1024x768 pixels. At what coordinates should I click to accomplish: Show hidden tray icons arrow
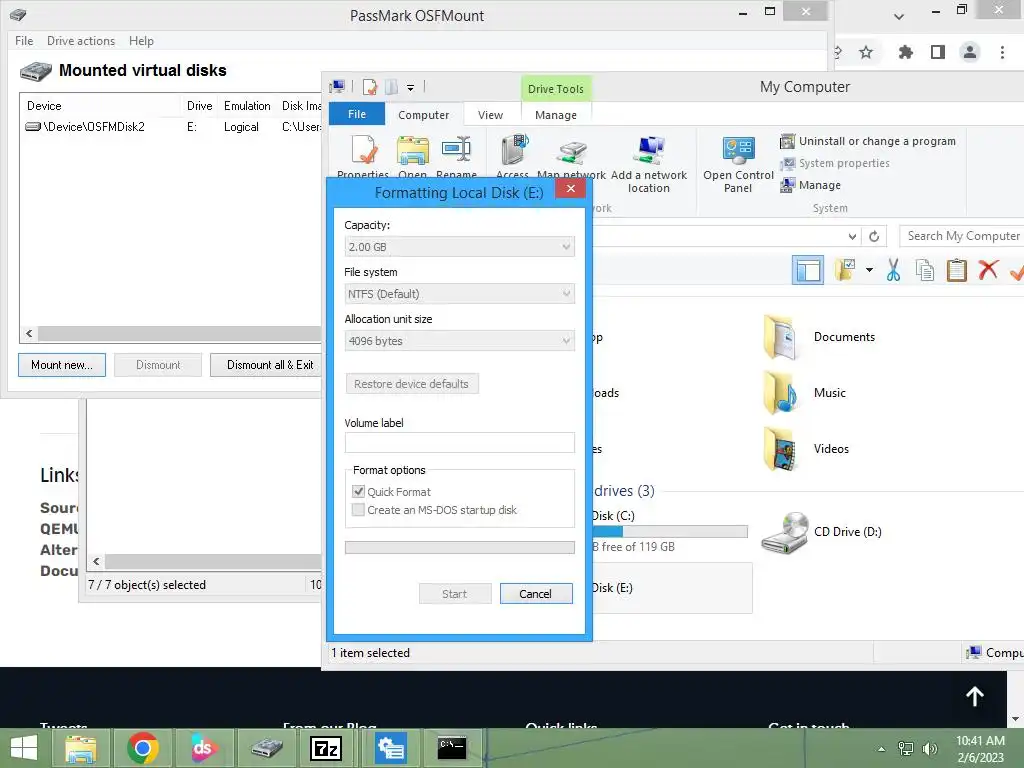882,749
